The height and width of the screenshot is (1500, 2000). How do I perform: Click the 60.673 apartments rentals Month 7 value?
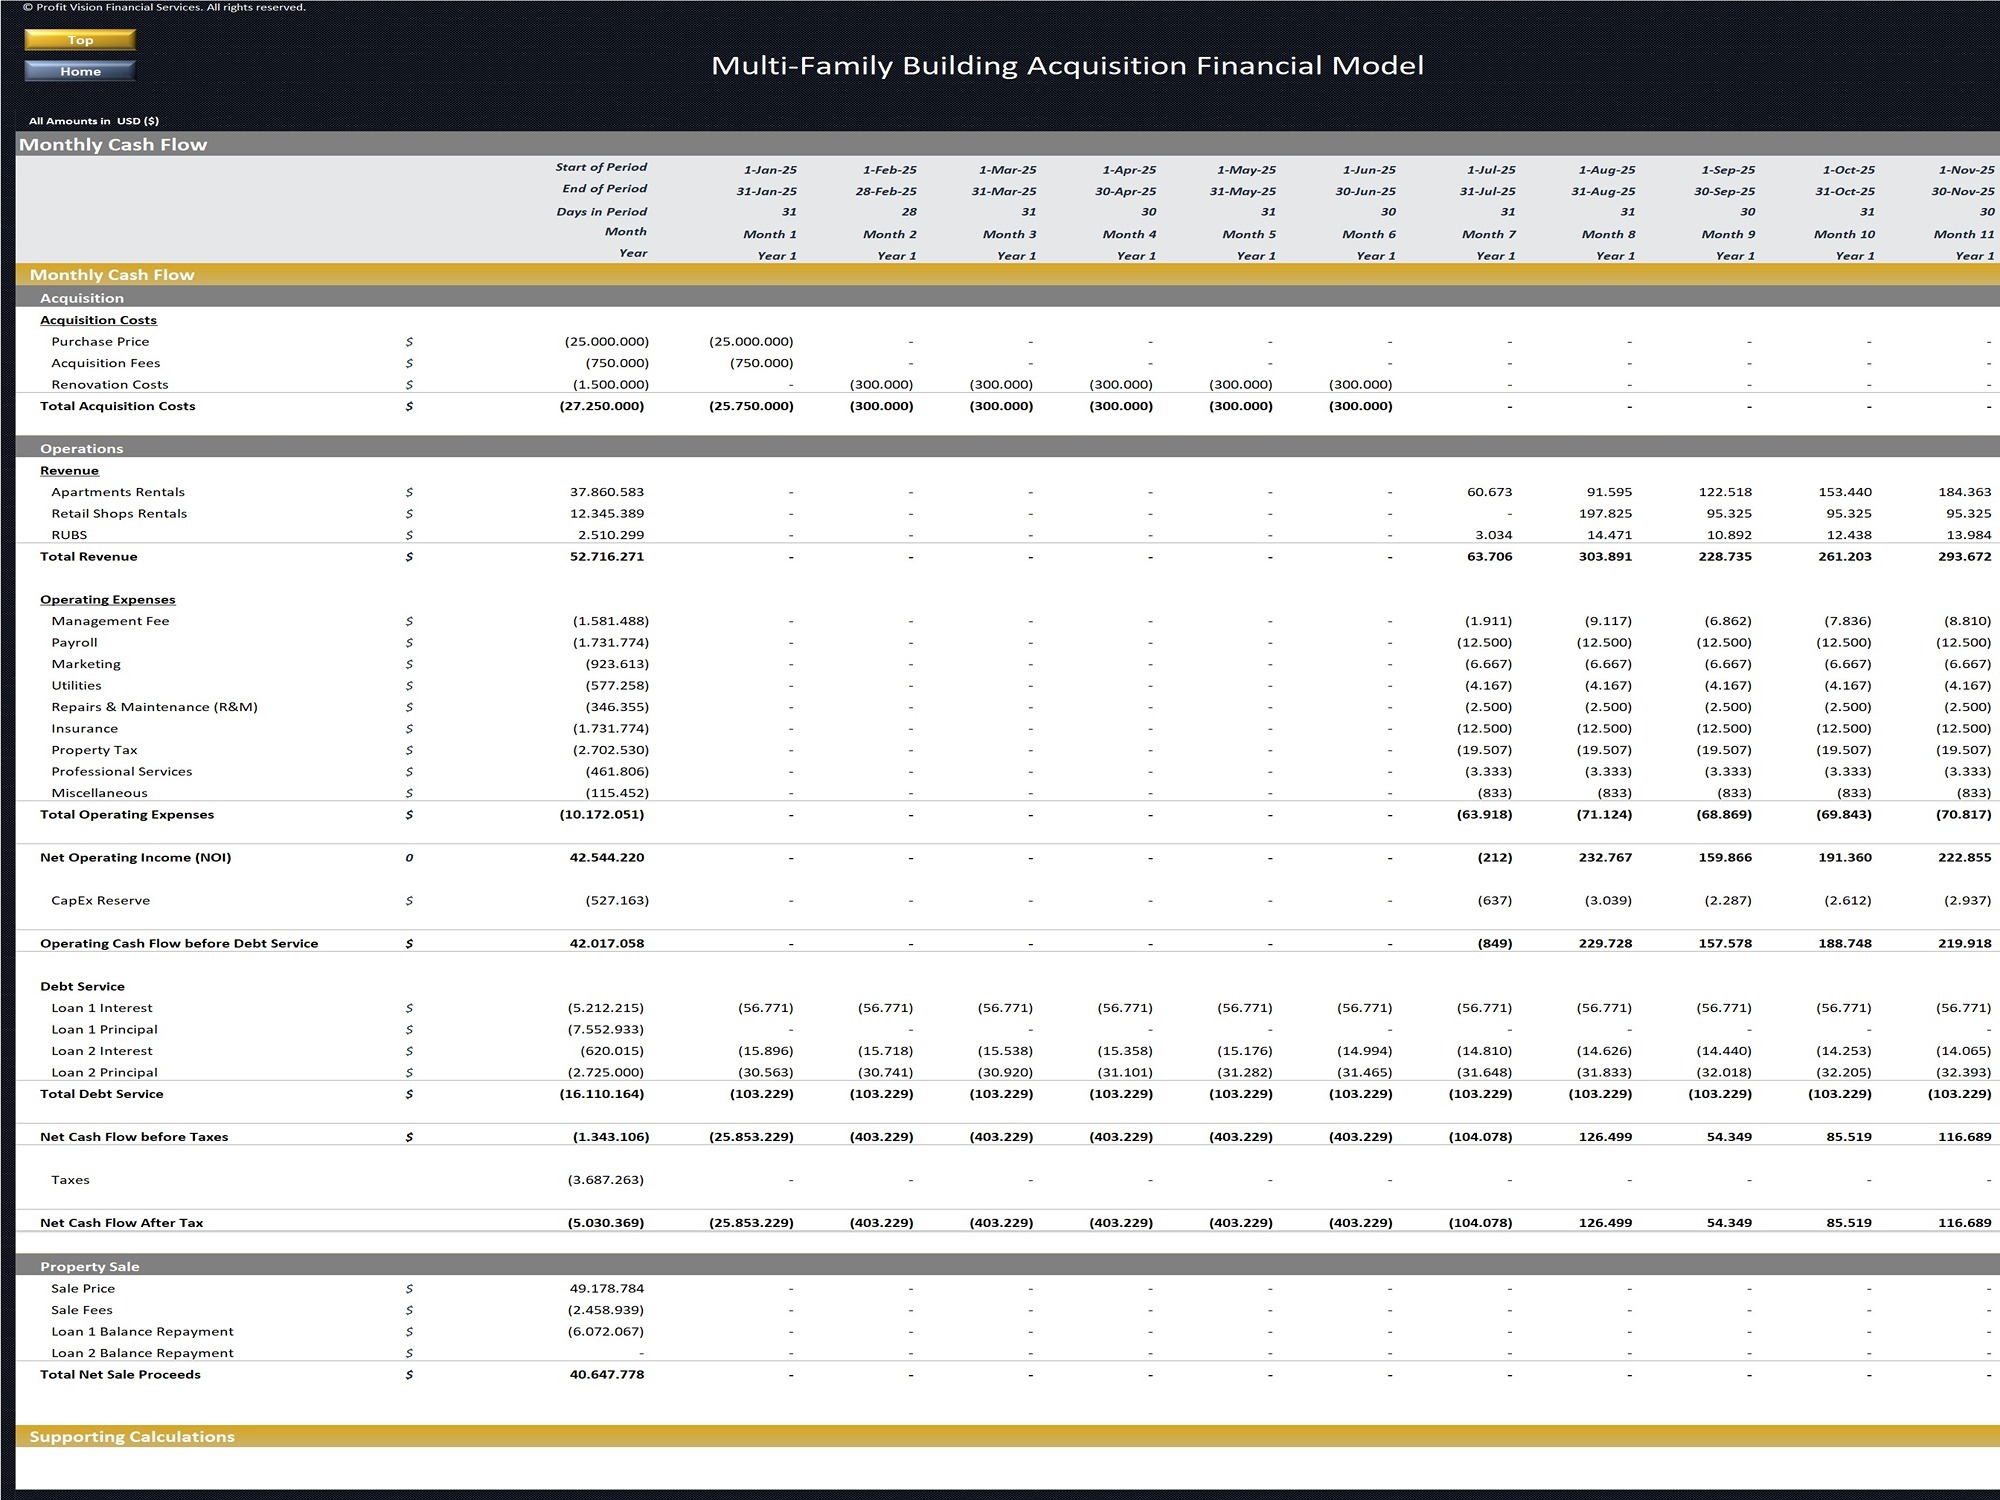pos(1490,492)
